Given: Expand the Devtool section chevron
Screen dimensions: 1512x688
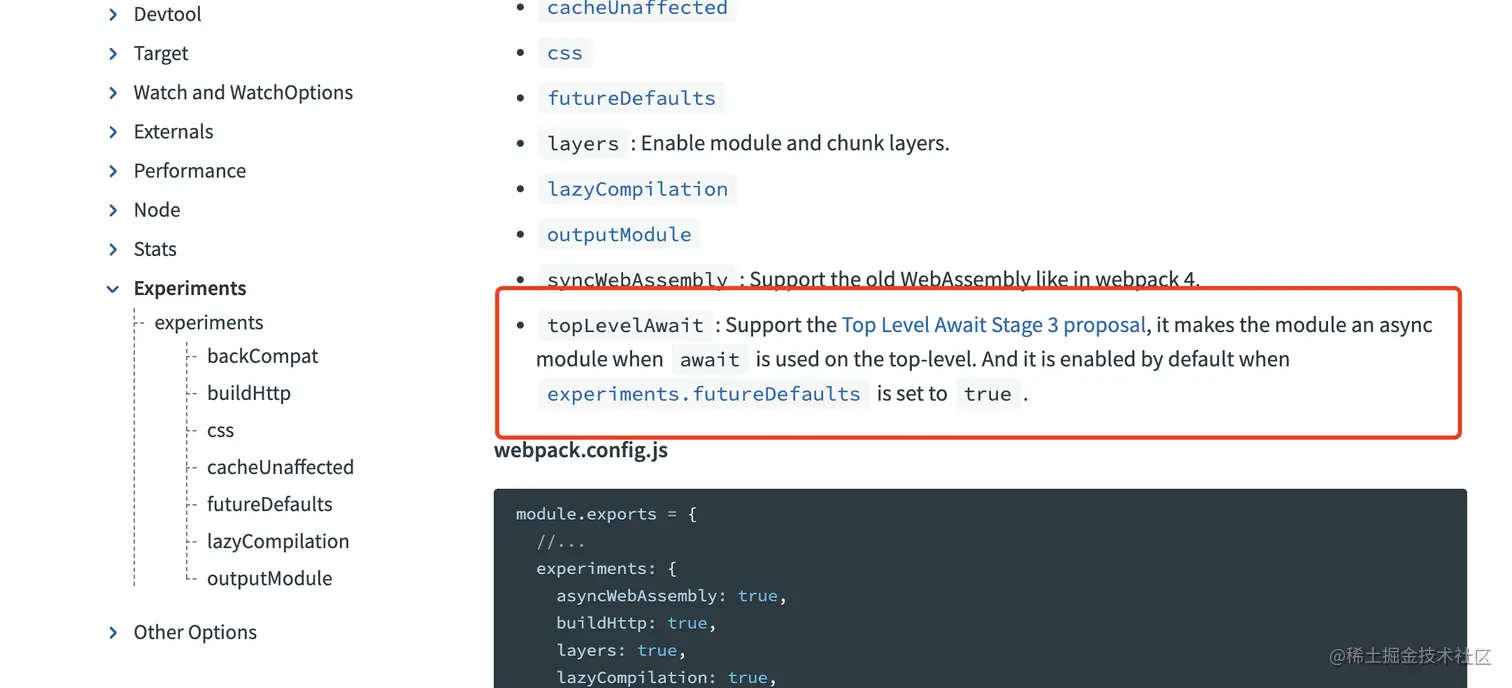Looking at the screenshot, I should [113, 14].
